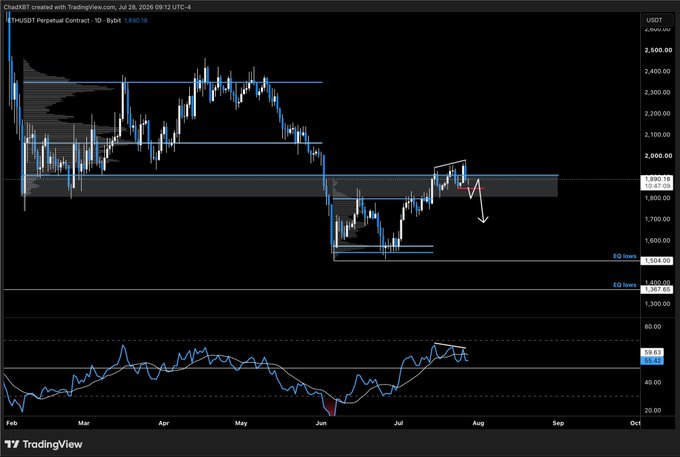Click the 2,000.00 price axis label
The height and width of the screenshot is (457, 680).
pos(658,156)
